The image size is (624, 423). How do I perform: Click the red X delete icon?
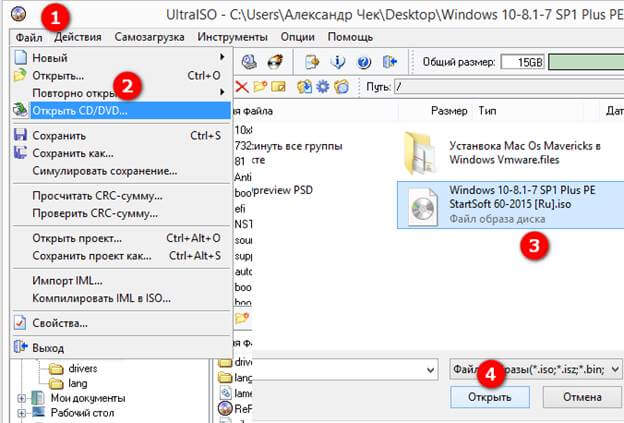[242, 87]
